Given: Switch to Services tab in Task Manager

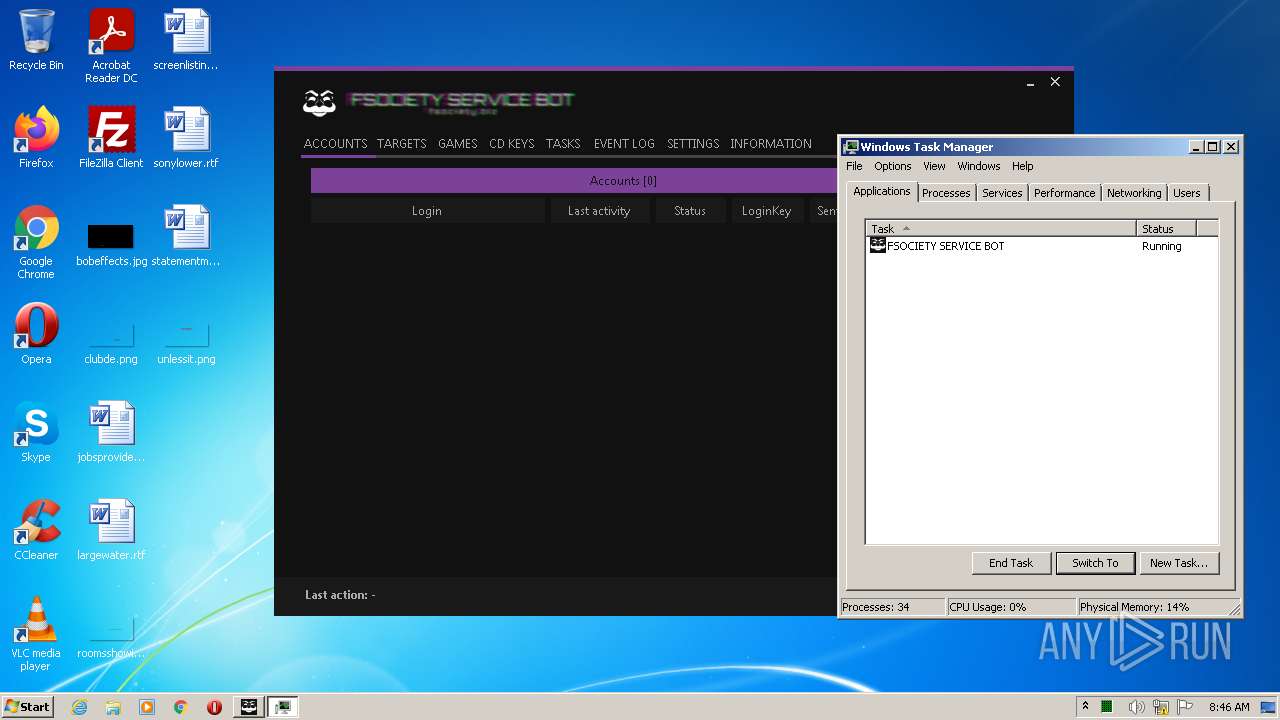Looking at the screenshot, I should tap(1002, 193).
